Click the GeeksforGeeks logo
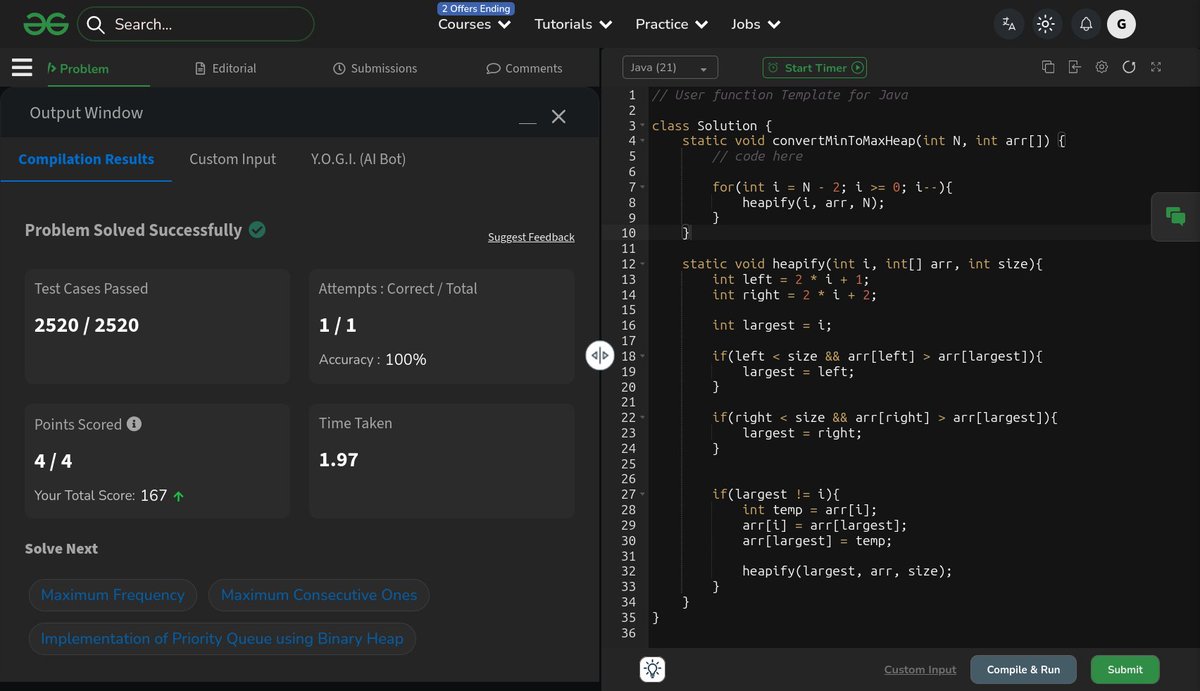The image size is (1200, 691). [x=46, y=24]
